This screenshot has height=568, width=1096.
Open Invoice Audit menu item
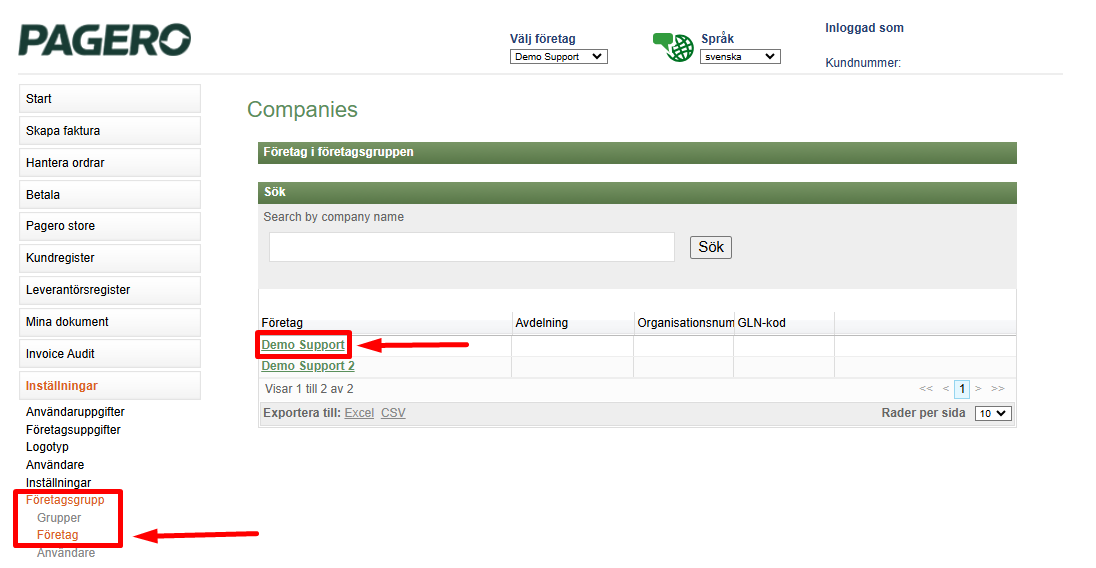coord(110,354)
